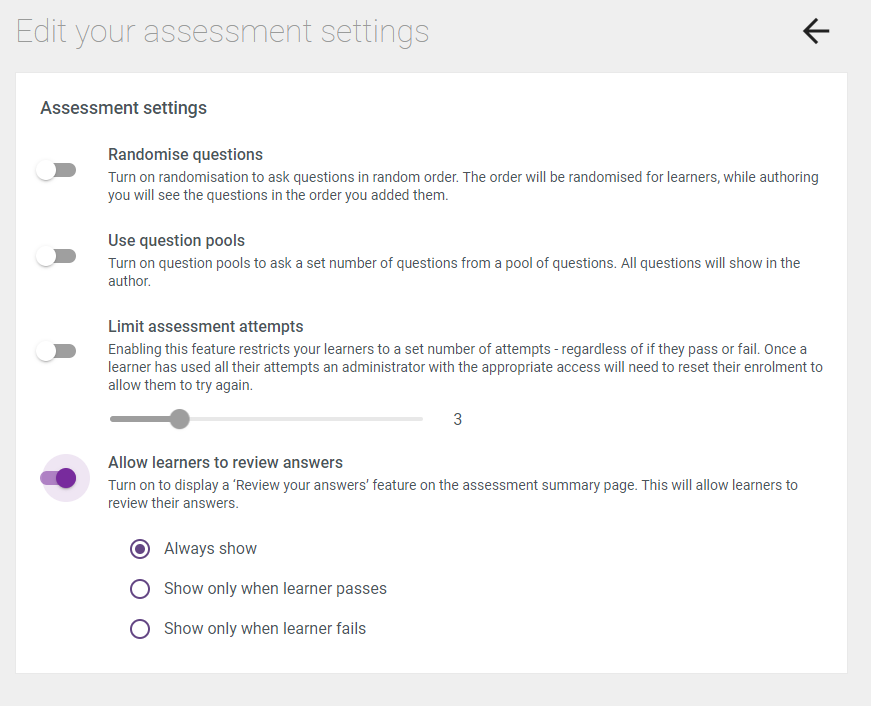Select the Always show radio button

point(140,548)
